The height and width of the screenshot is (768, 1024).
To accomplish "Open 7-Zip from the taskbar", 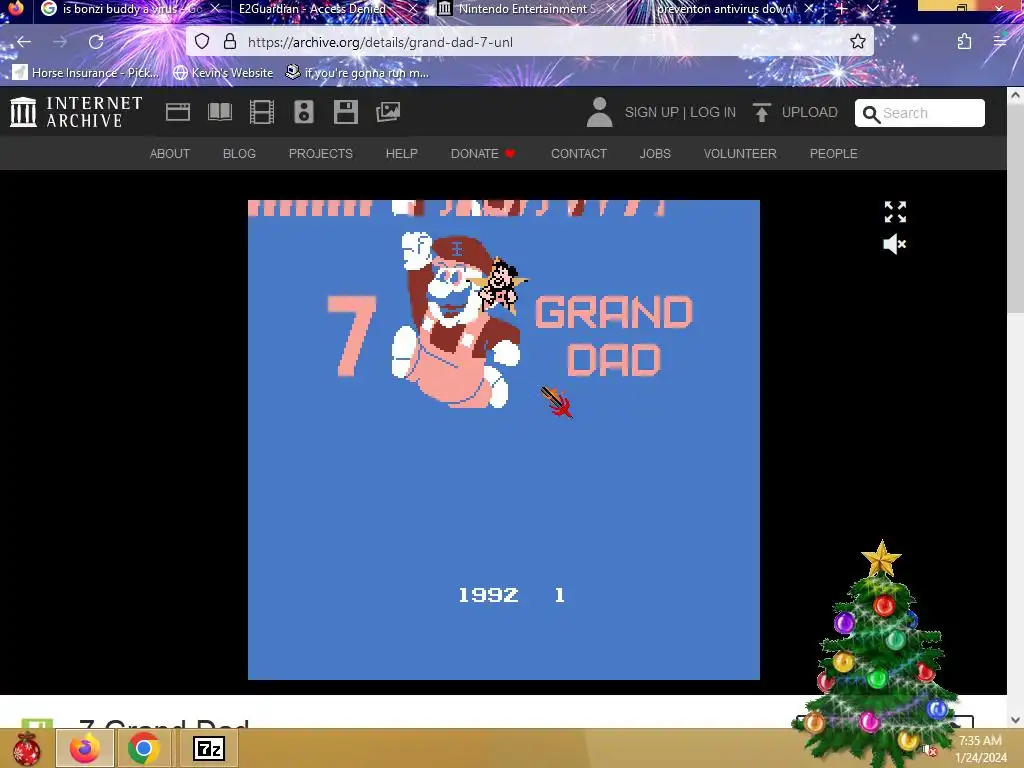I will coord(208,748).
